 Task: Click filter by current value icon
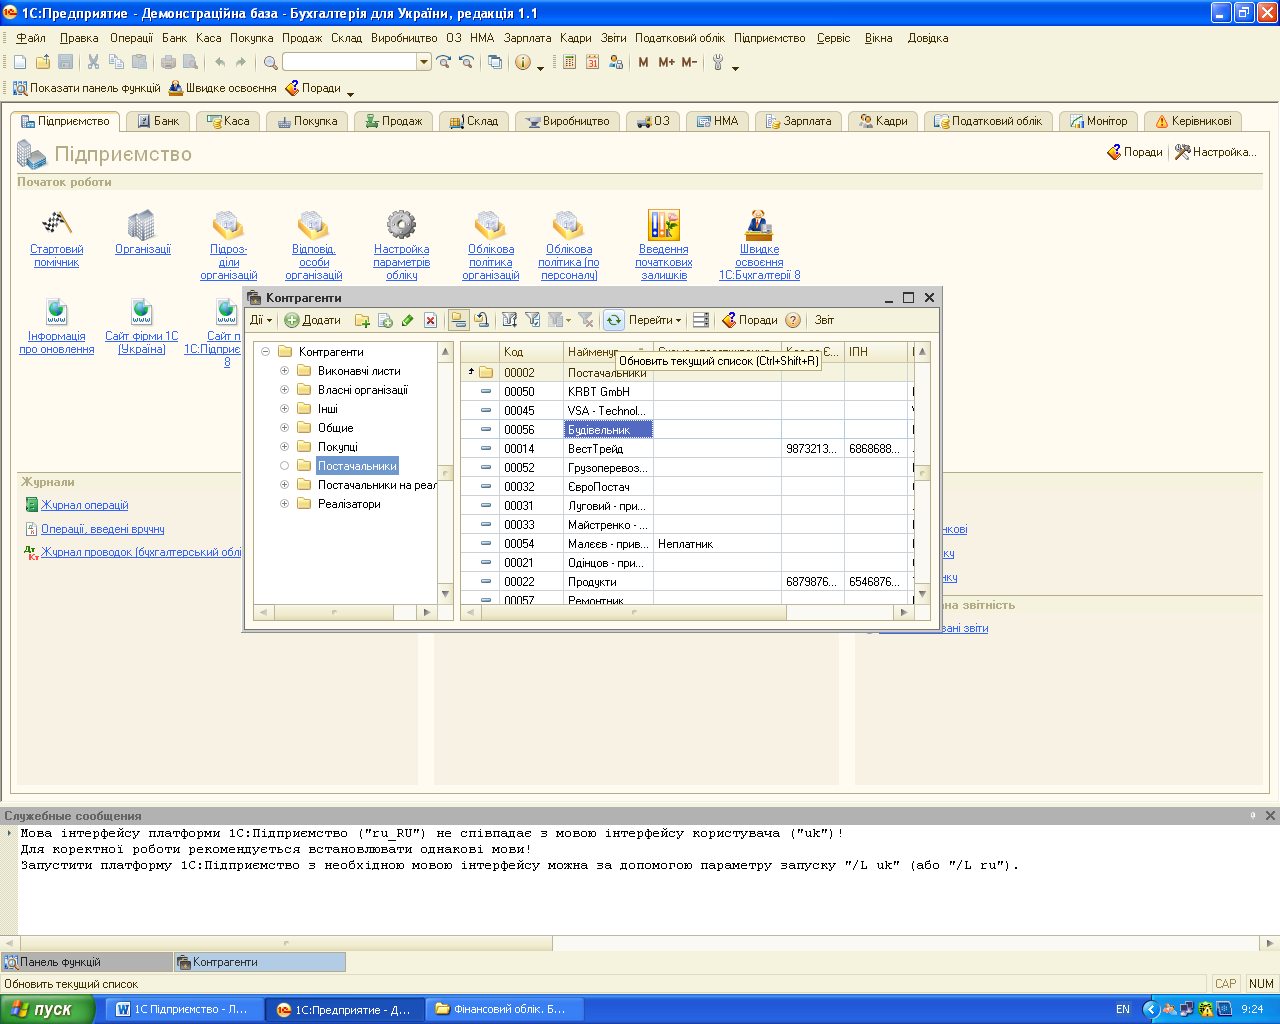pos(533,320)
